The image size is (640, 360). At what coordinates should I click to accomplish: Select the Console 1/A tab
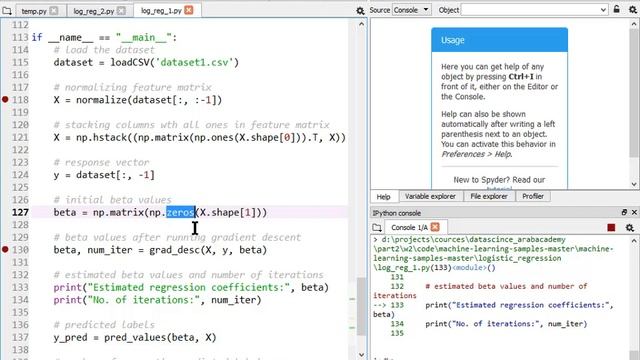point(409,227)
